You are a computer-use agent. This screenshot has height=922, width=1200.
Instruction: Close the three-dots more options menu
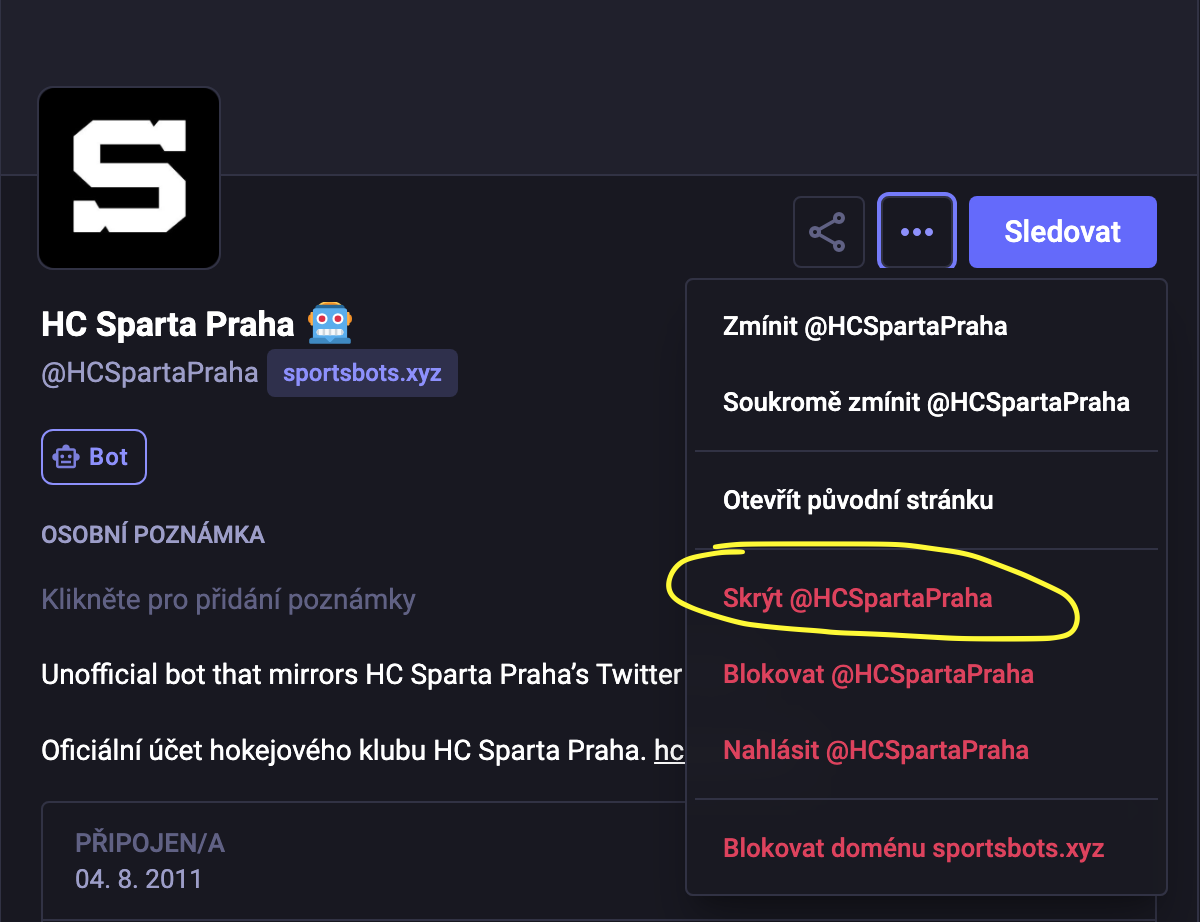coord(917,232)
